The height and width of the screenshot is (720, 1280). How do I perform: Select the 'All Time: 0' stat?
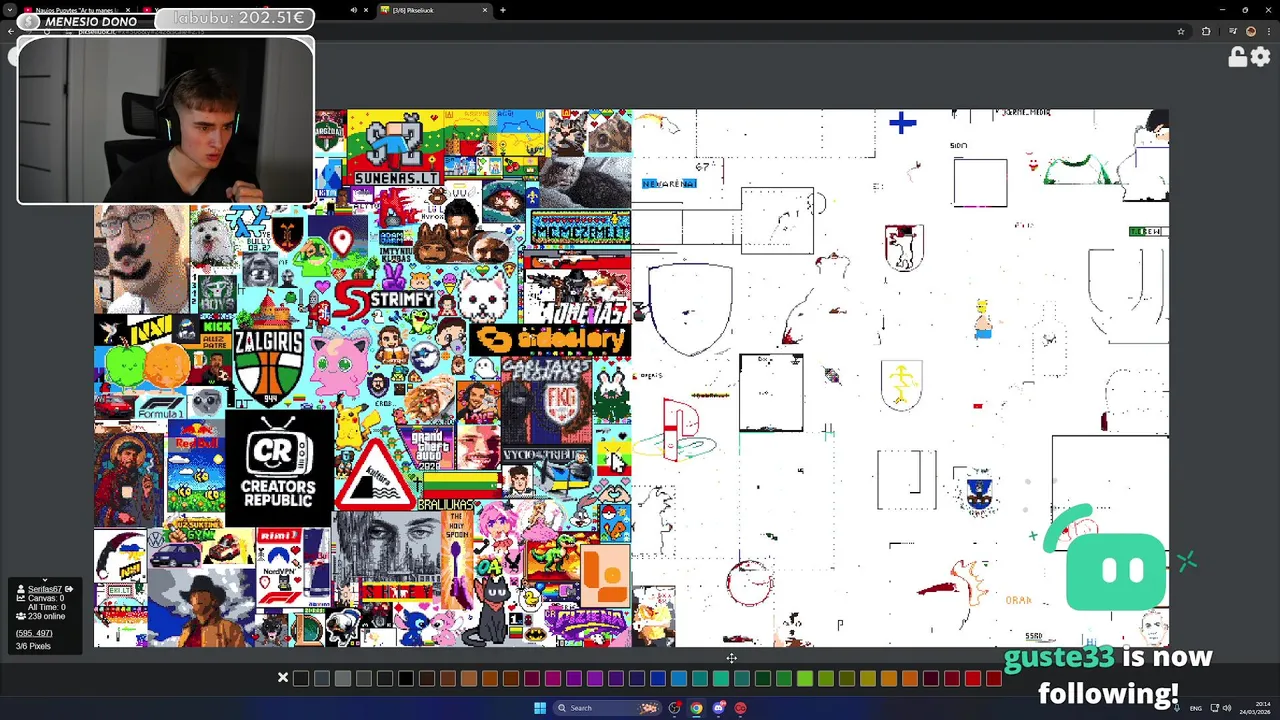[47, 607]
